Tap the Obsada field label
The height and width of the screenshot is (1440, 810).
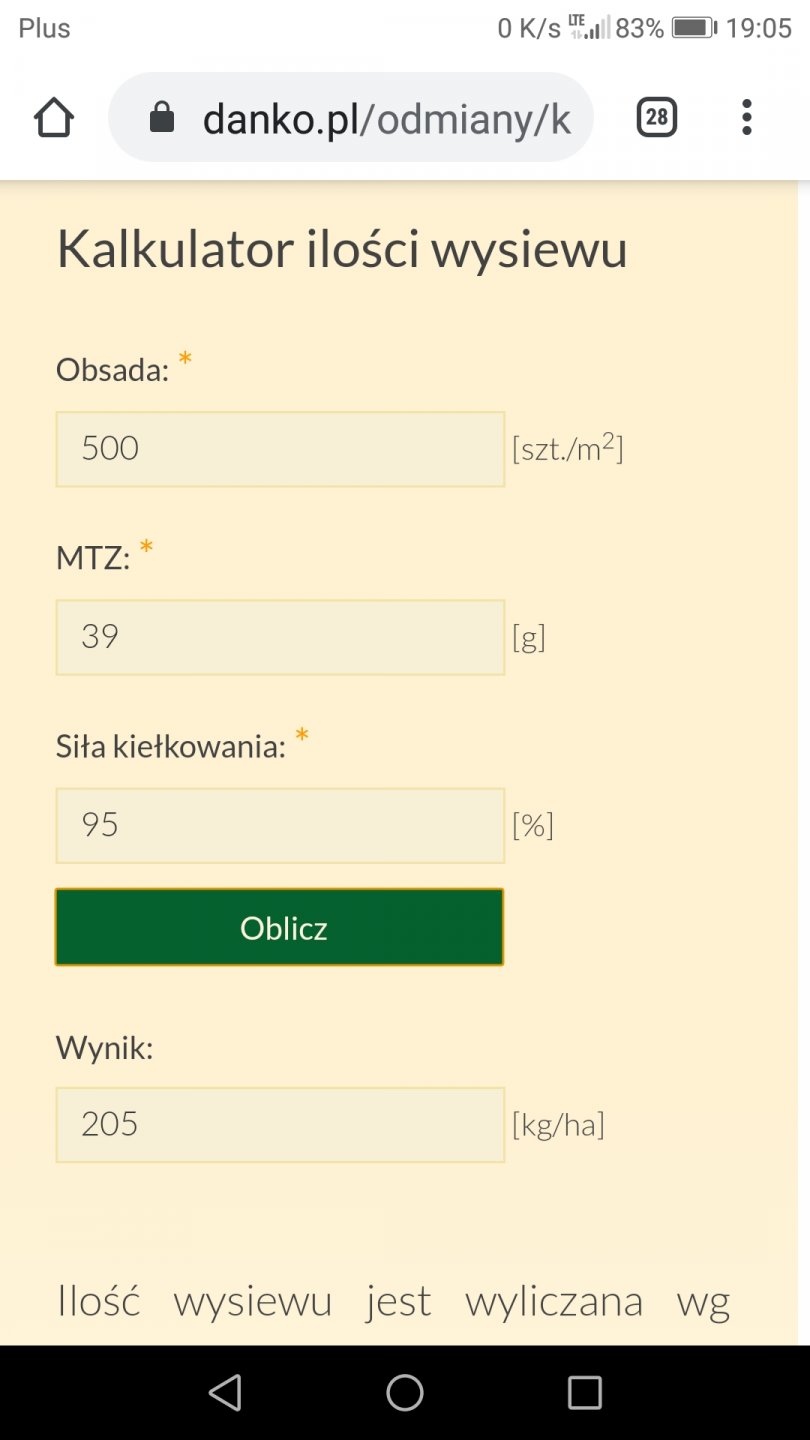pyautogui.click(x=112, y=370)
